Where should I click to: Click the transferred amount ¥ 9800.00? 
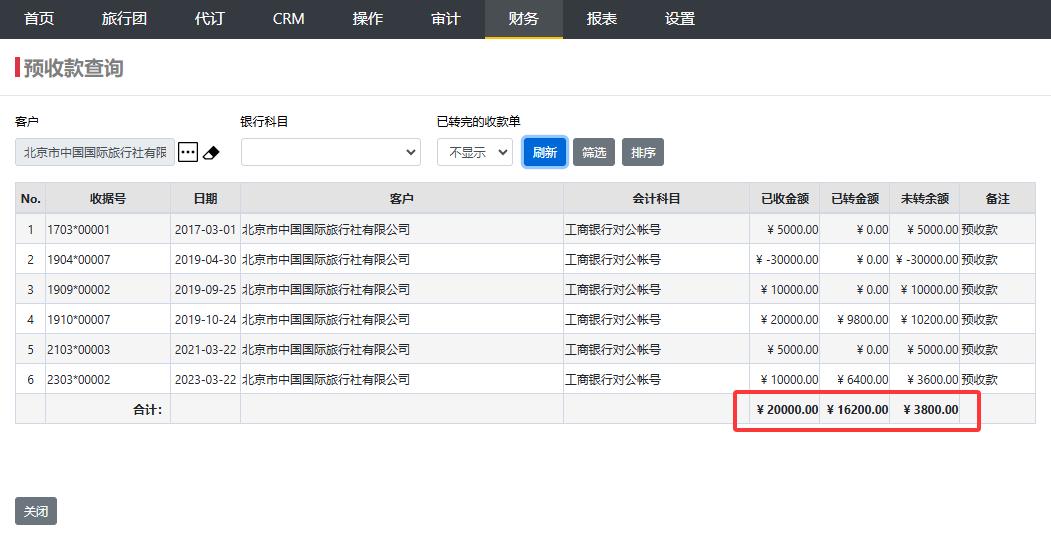[863, 320]
